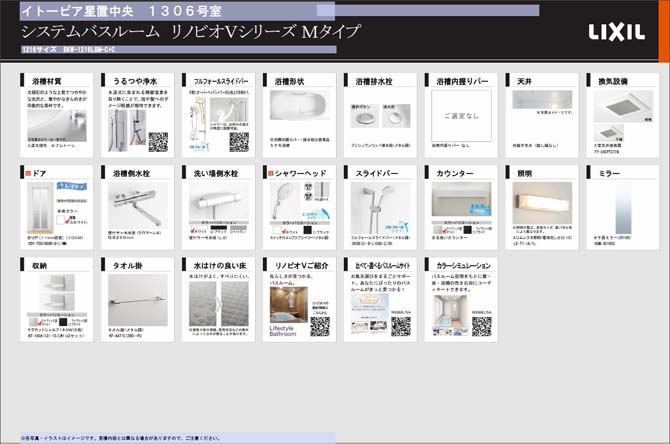Select the white swatch in the シャワーヘッド card
This screenshot has width=670, height=444.
(278, 230)
